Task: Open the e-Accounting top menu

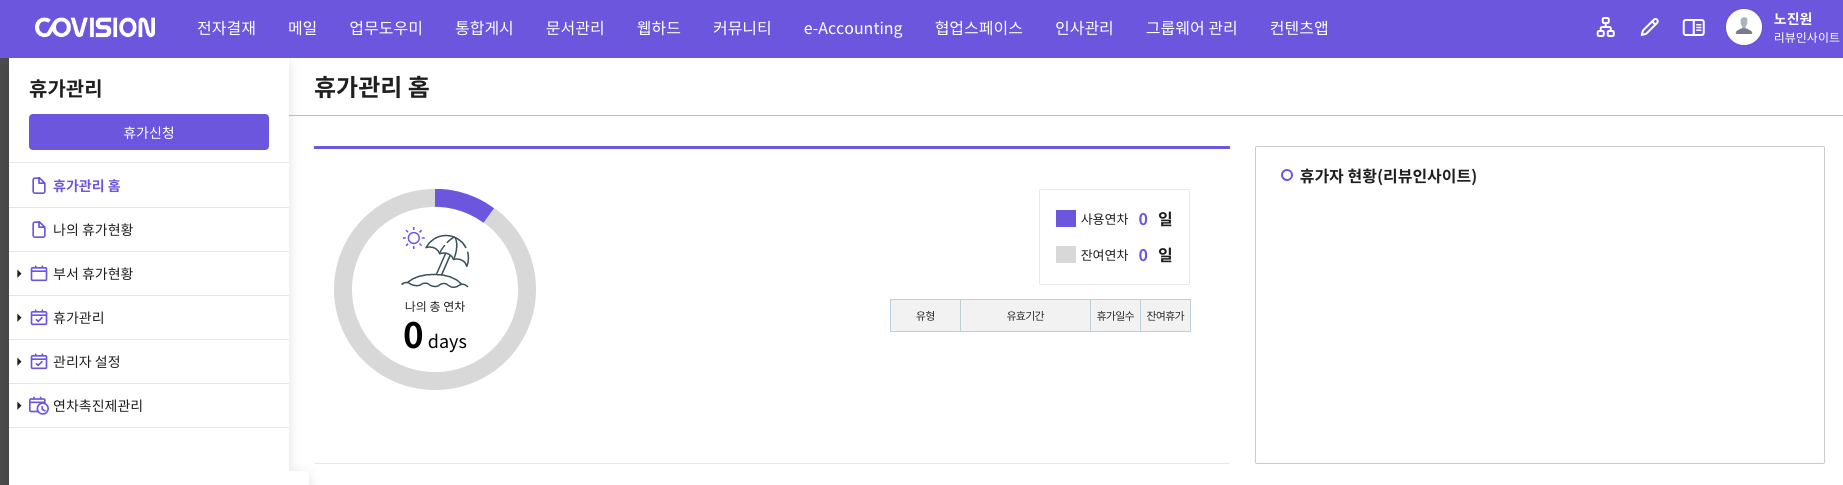Action: click(852, 28)
